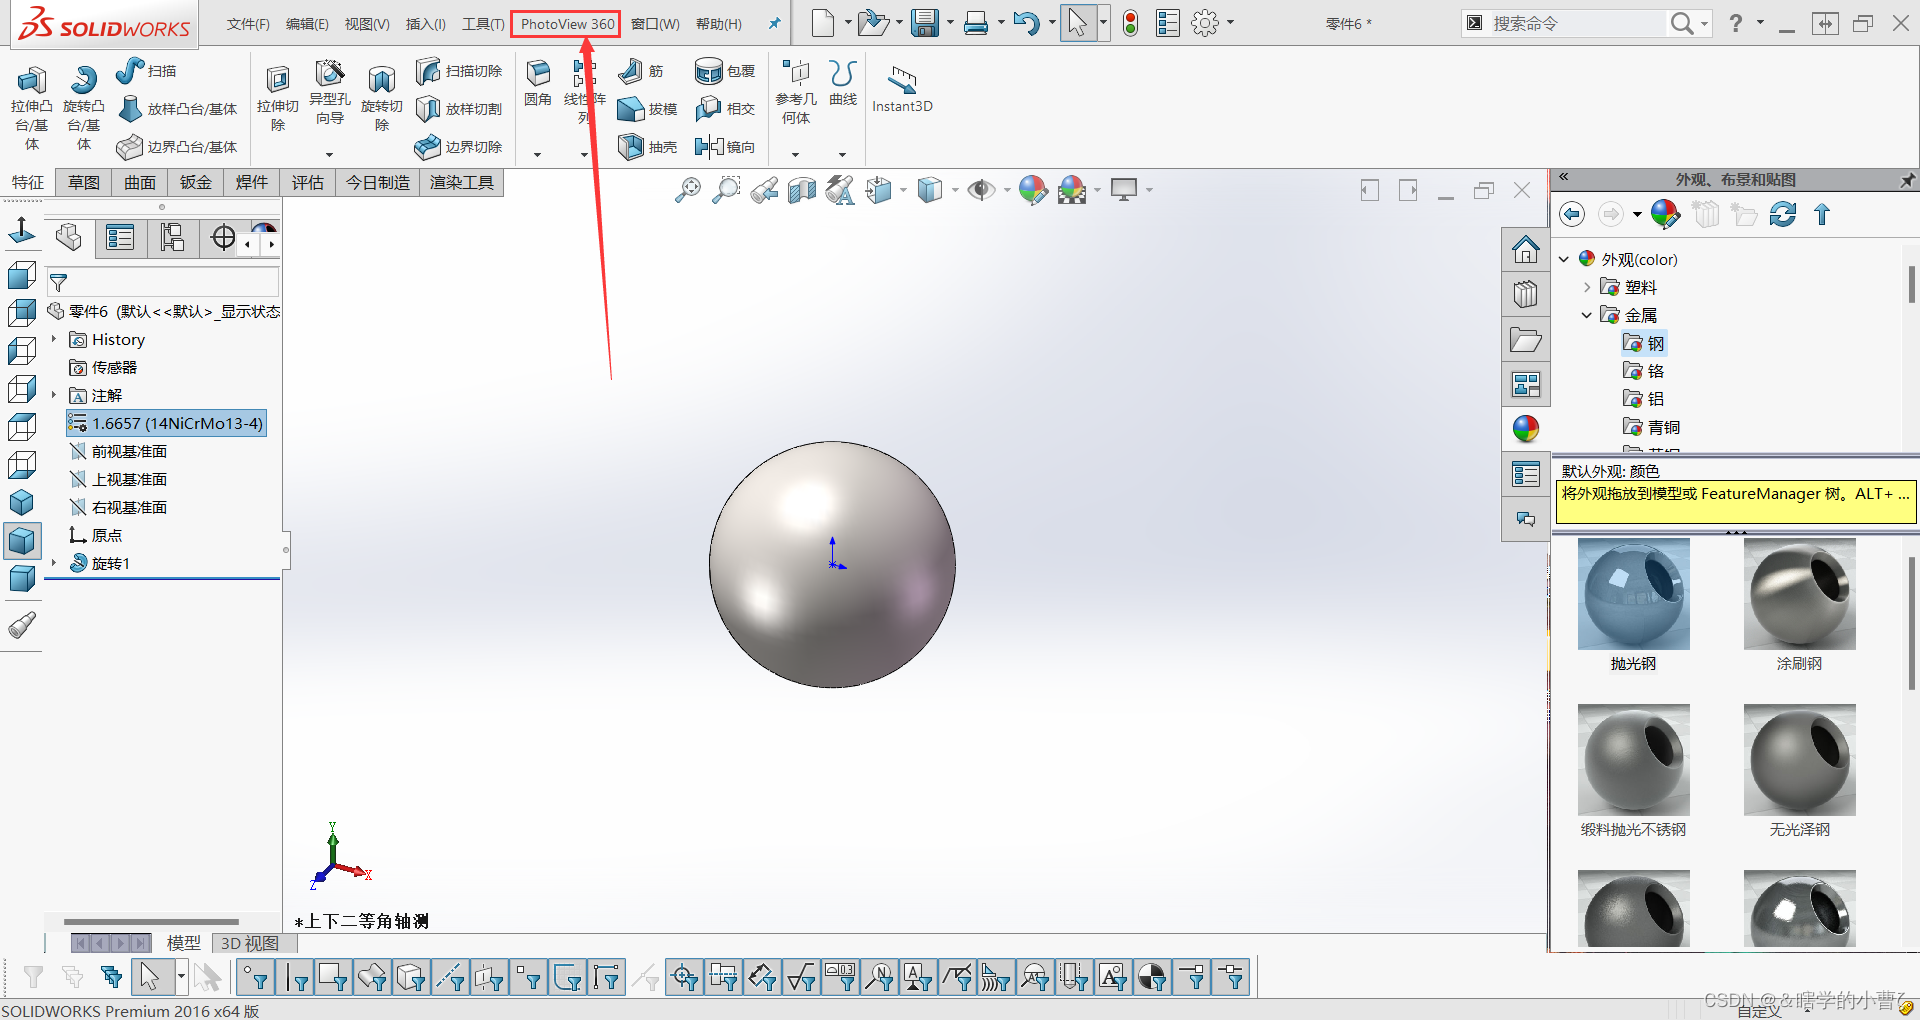The height and width of the screenshot is (1020, 1920).
Task: Open the 工具(T) menu
Action: (483, 24)
